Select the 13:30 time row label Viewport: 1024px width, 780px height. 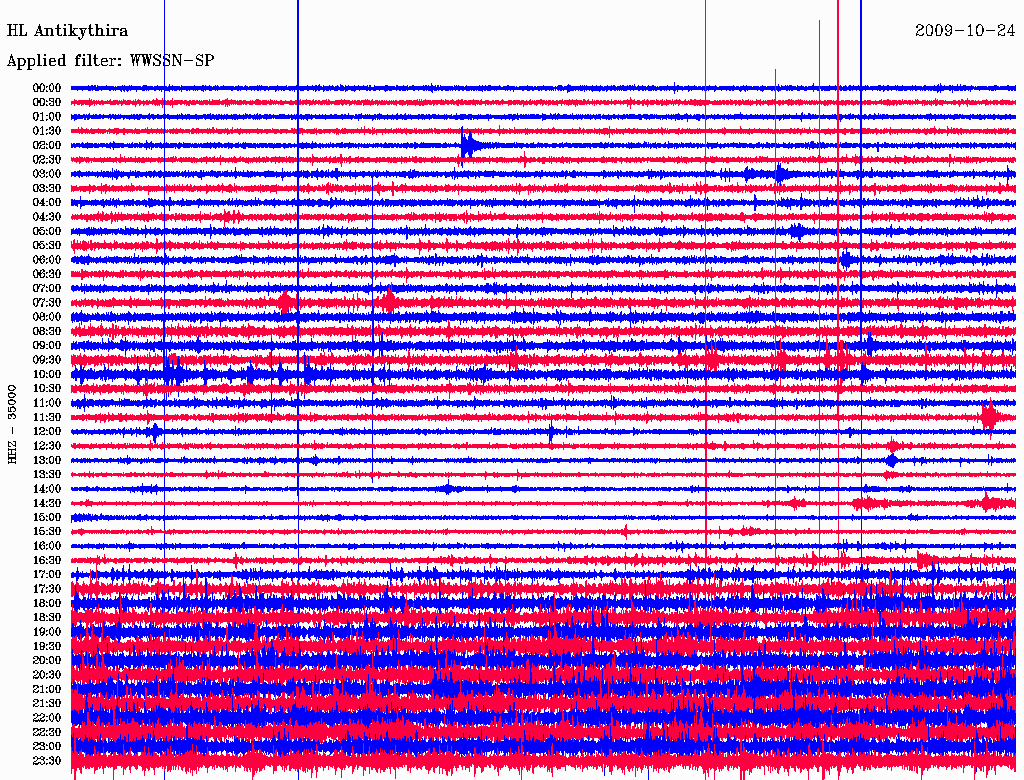click(47, 474)
